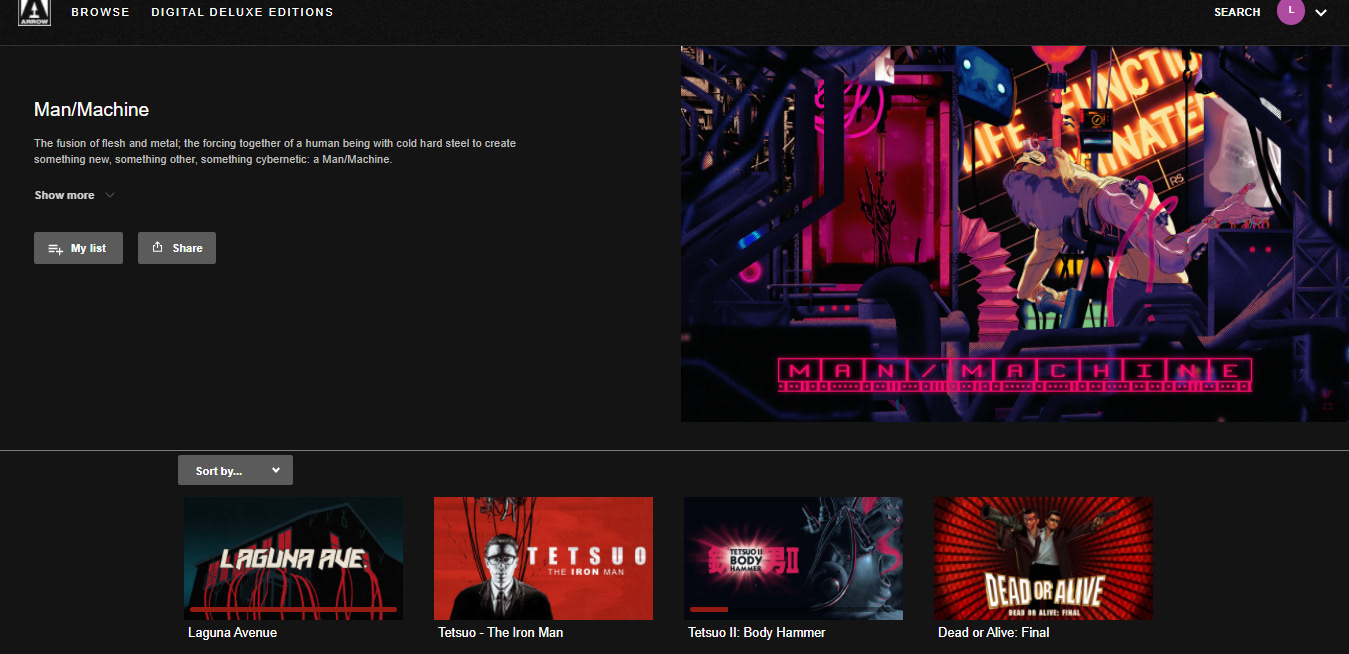Click Tetsuo II: Body Hammer title
The image size is (1349, 654).
point(757,633)
